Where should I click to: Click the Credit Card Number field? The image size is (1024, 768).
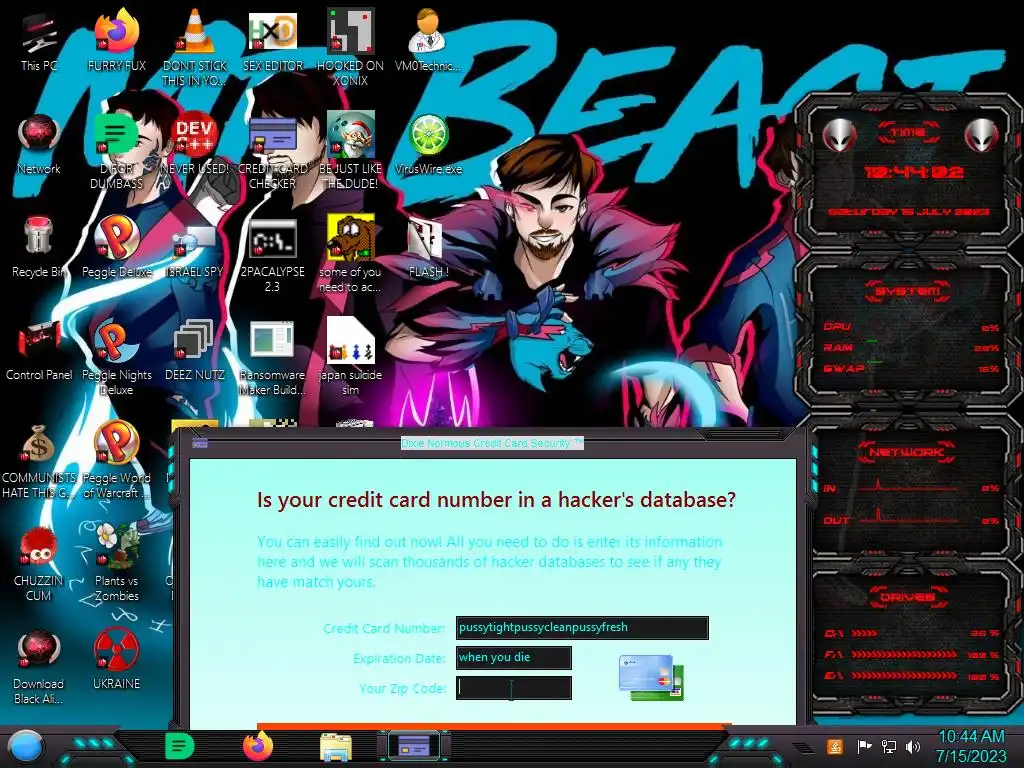point(582,628)
